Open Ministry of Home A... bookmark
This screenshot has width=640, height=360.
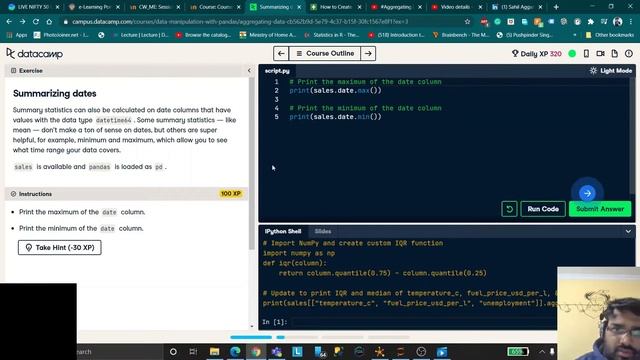(x=268, y=35)
